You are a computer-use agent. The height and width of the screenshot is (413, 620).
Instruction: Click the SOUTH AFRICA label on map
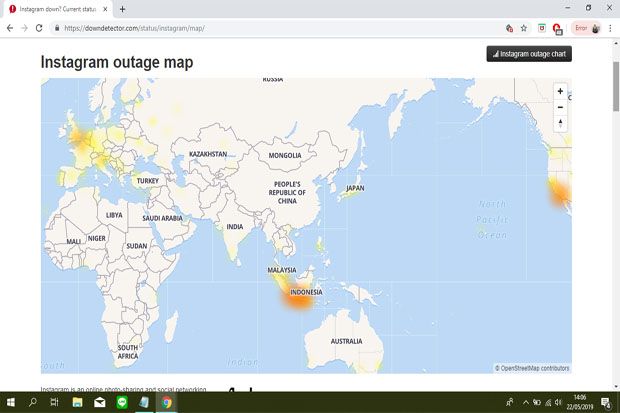128,352
